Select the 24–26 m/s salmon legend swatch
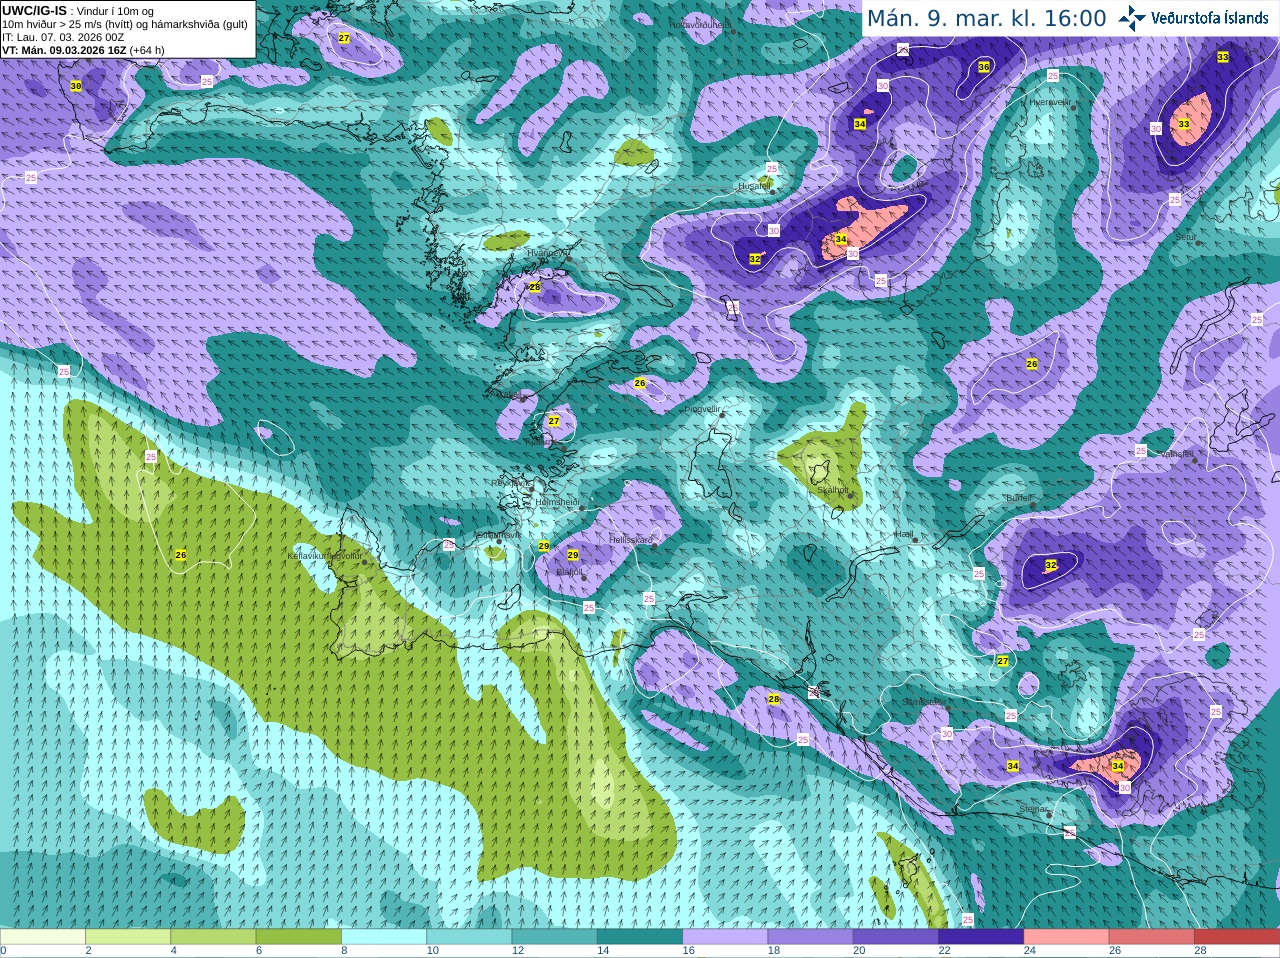This screenshot has height=958, width=1280. point(1067,937)
